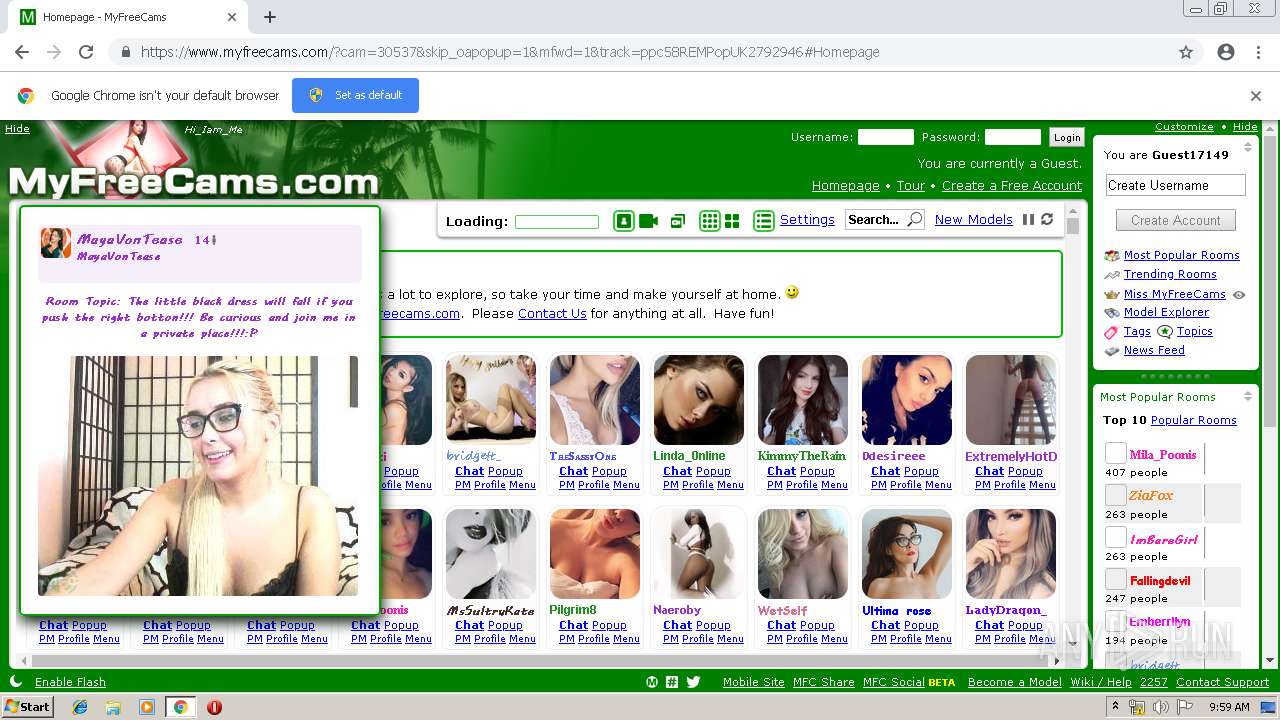This screenshot has width=1280, height=720.
Task: Click the model list view icon in toolbar
Action: (624, 221)
